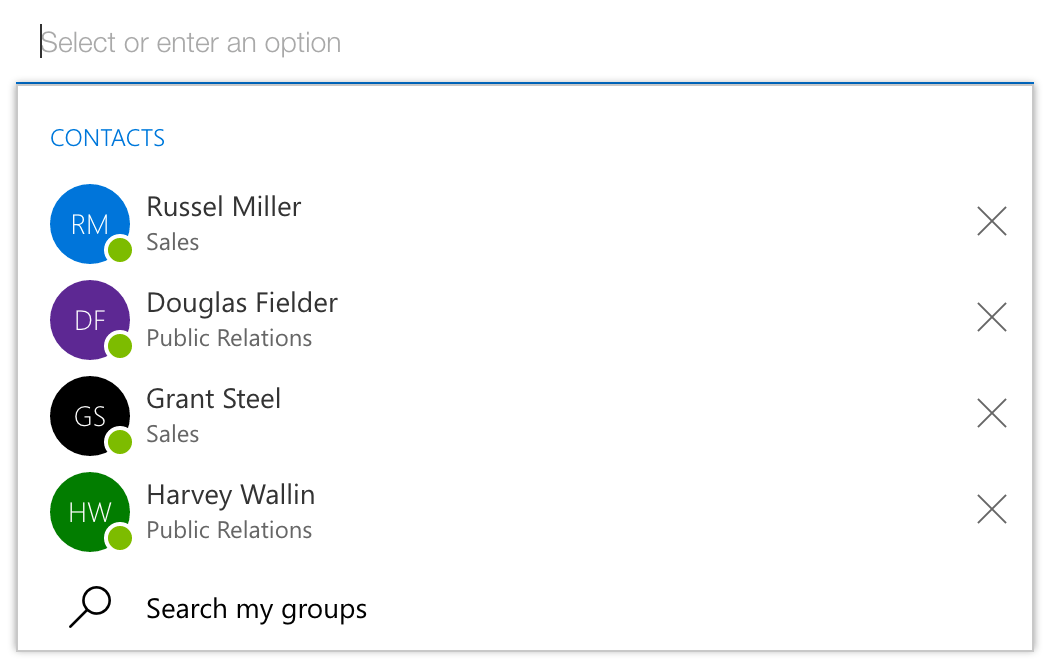This screenshot has height=670, width=1054.
Task: Click Grant Steel's black GS avatar
Action: click(x=88, y=414)
